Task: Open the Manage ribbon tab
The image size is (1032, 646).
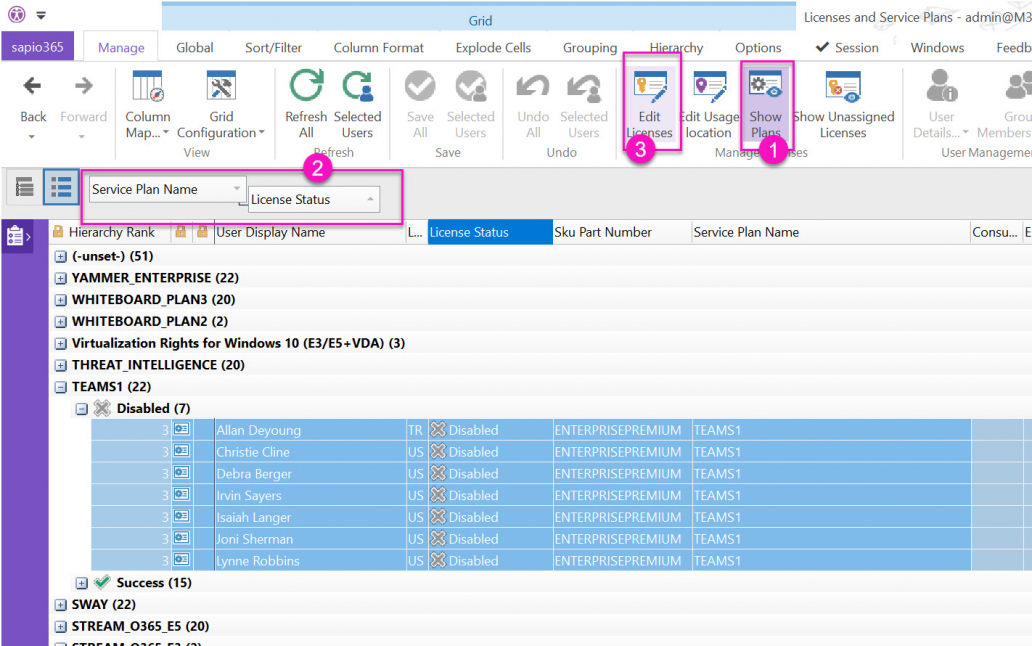Action: click(x=121, y=47)
